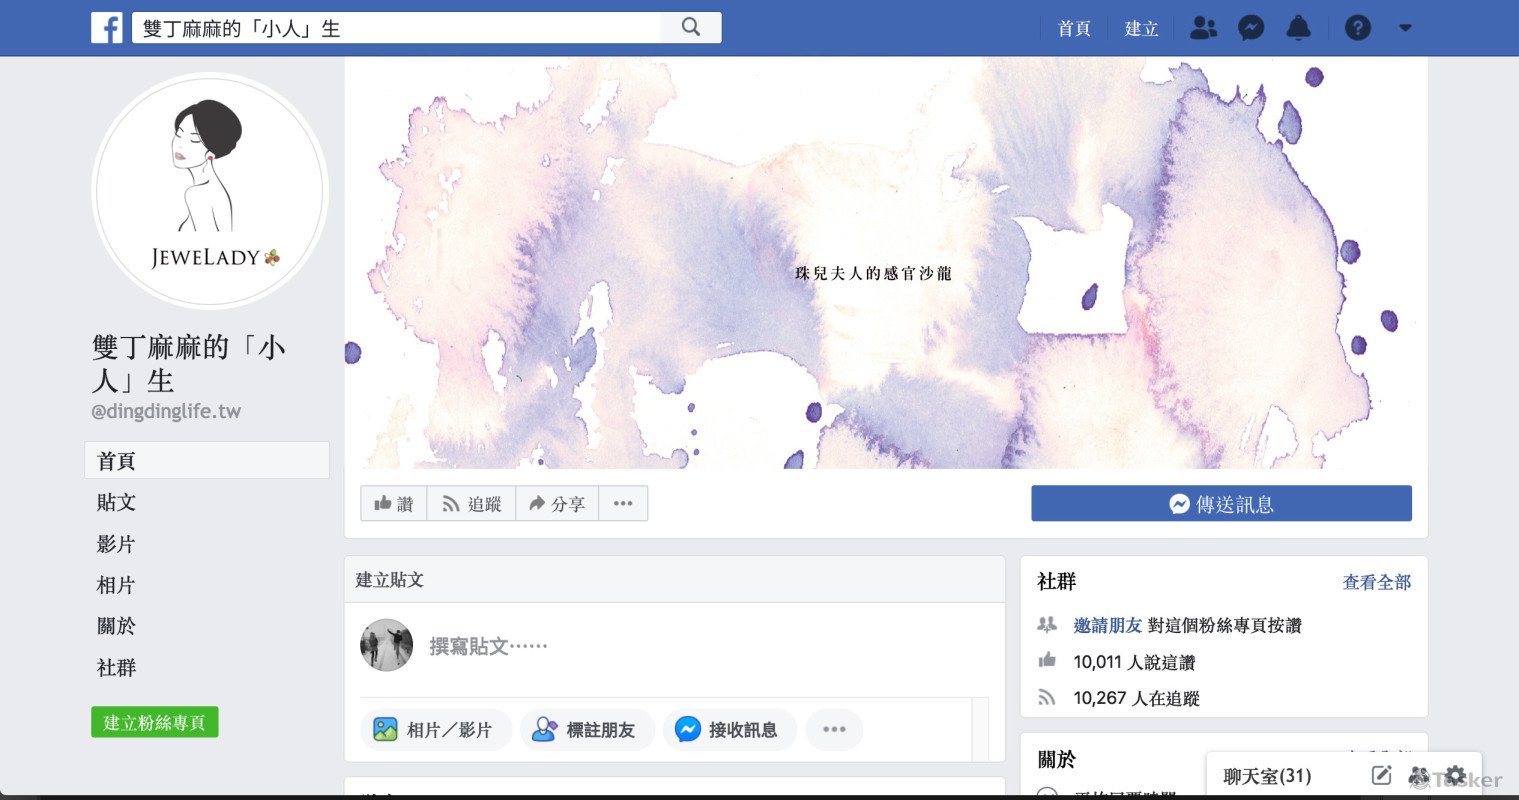
Task: Open Messenger icon in top bar
Action: click(x=1251, y=28)
